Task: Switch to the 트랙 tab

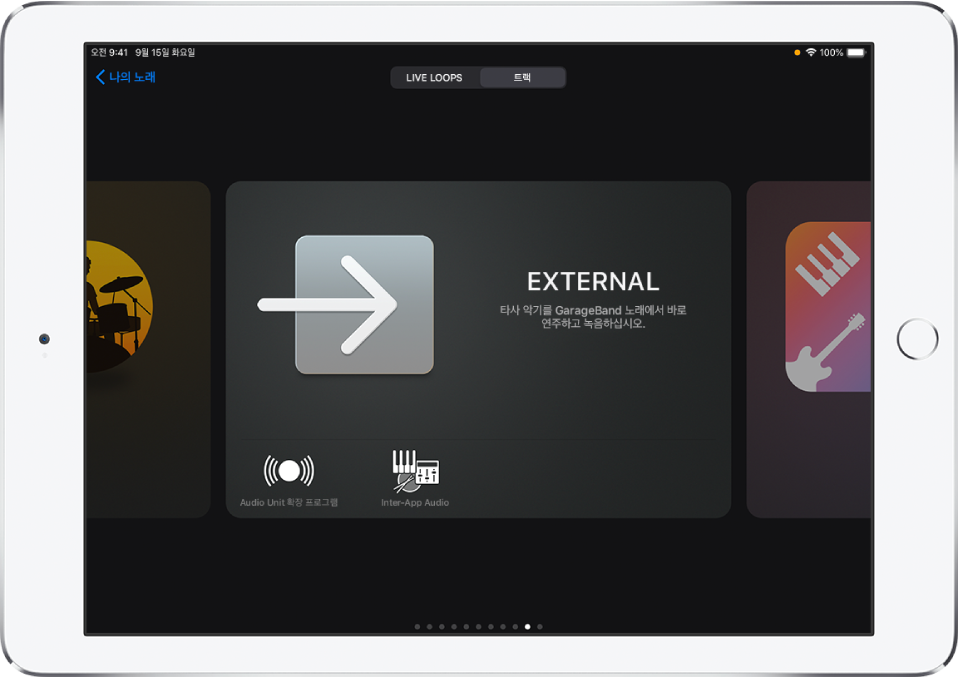Action: click(522, 78)
